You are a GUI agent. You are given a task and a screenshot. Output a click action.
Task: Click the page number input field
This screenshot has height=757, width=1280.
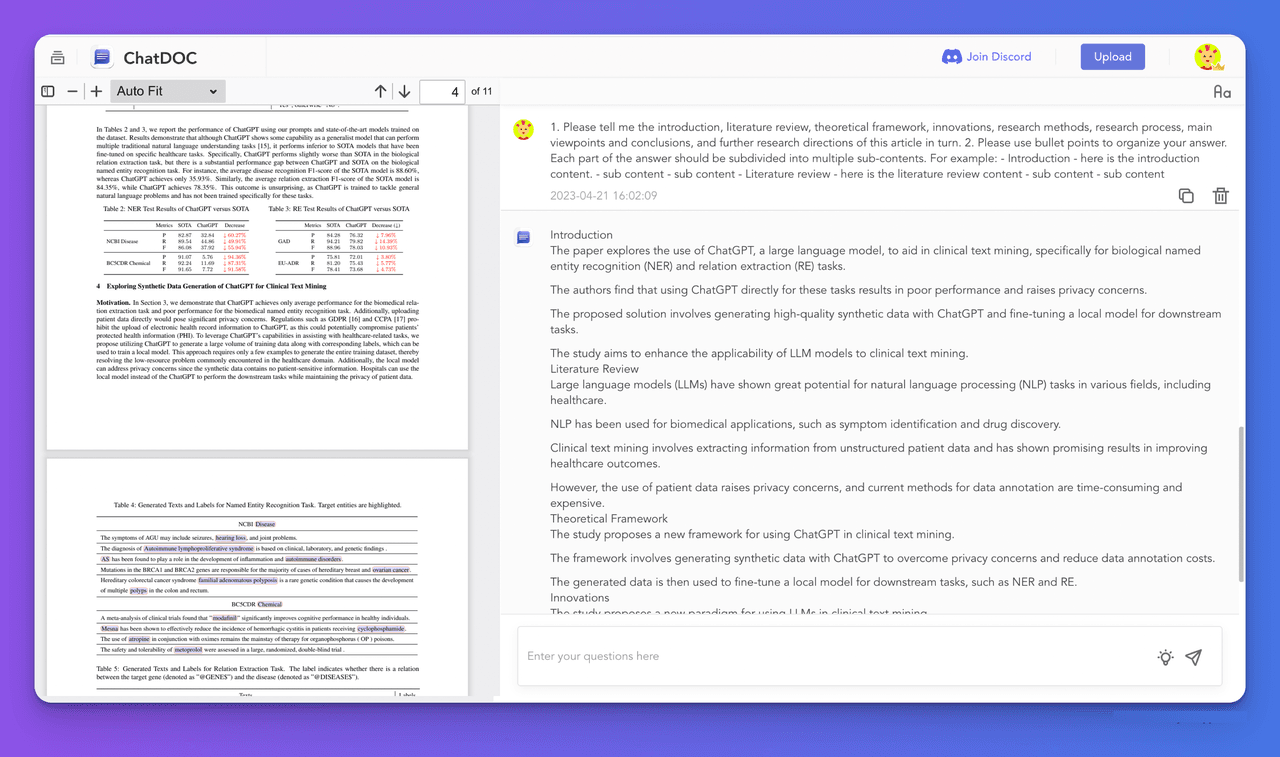tap(442, 91)
